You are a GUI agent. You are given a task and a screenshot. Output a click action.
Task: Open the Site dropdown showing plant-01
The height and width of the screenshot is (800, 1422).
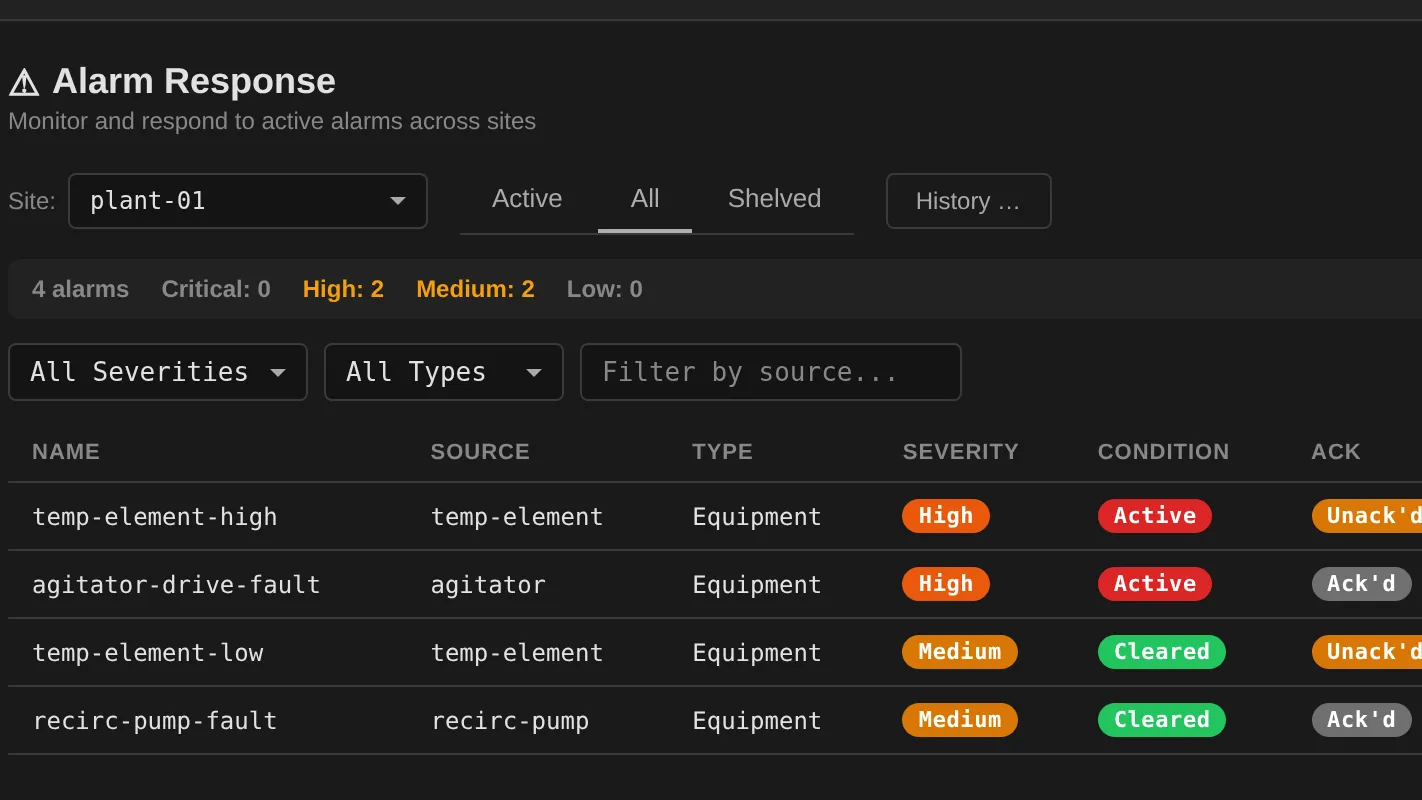[248, 201]
